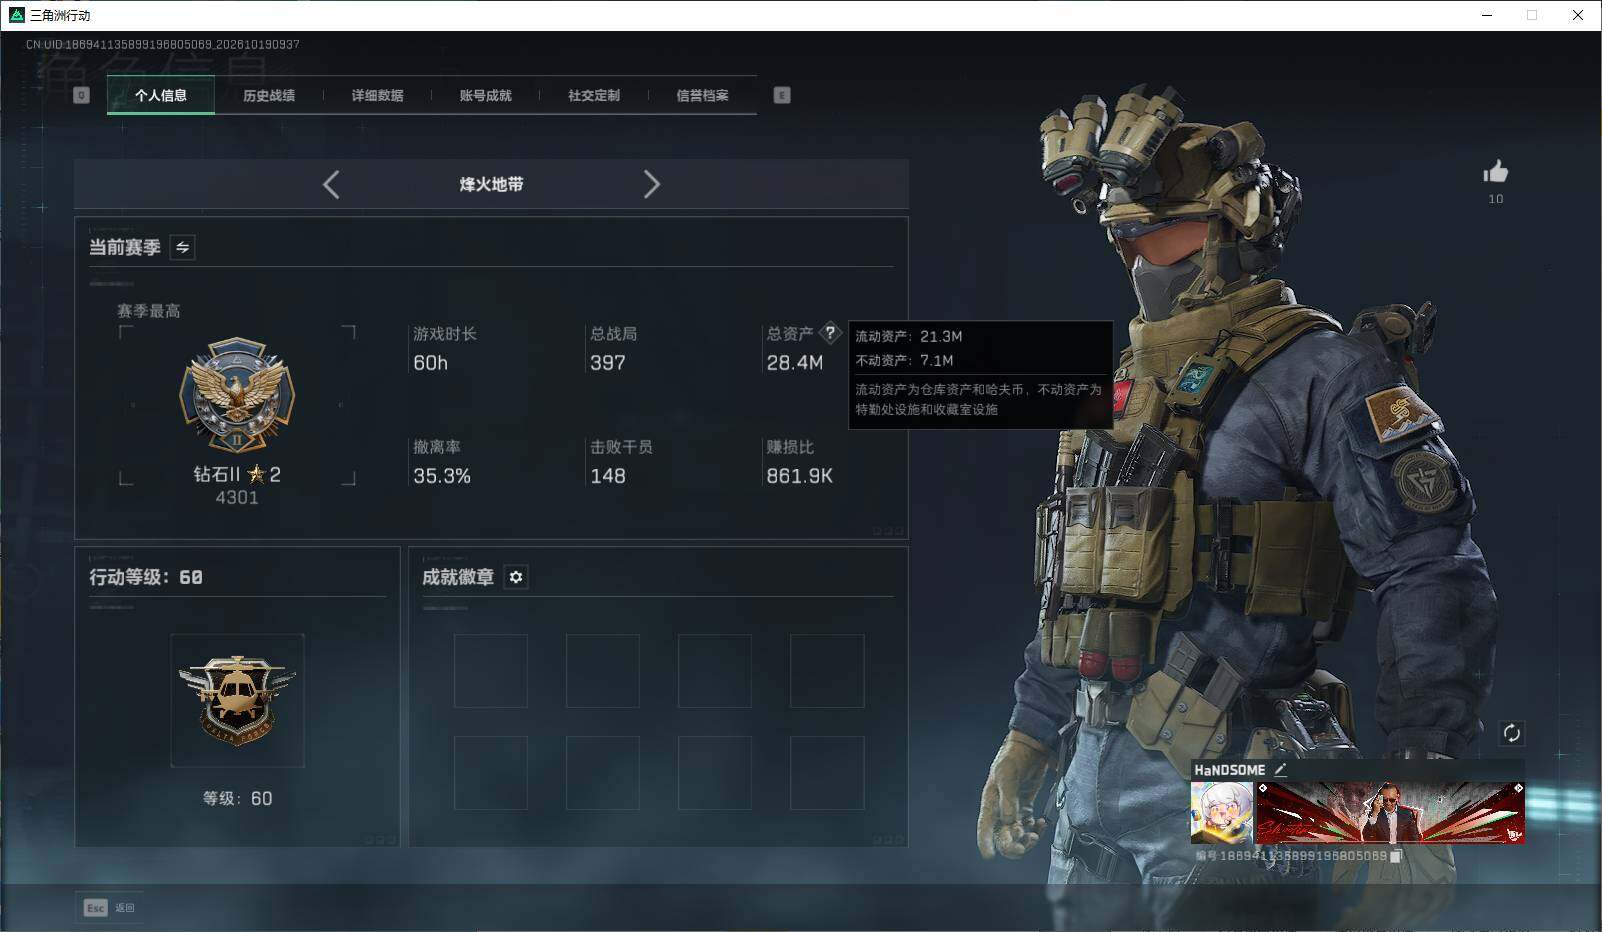Click the 钻石II rank badge emblem
Viewport: 1602px width, 932px height.
237,394
